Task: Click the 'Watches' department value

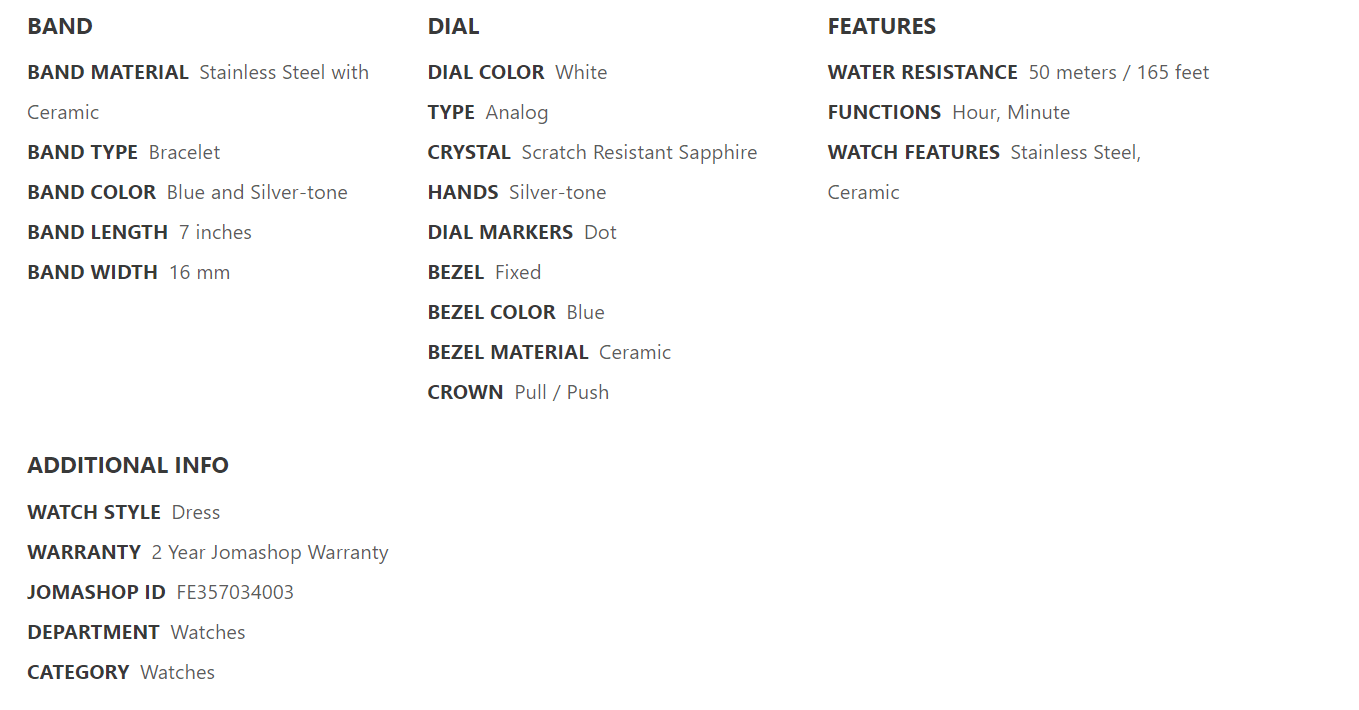Action: pyautogui.click(x=208, y=632)
